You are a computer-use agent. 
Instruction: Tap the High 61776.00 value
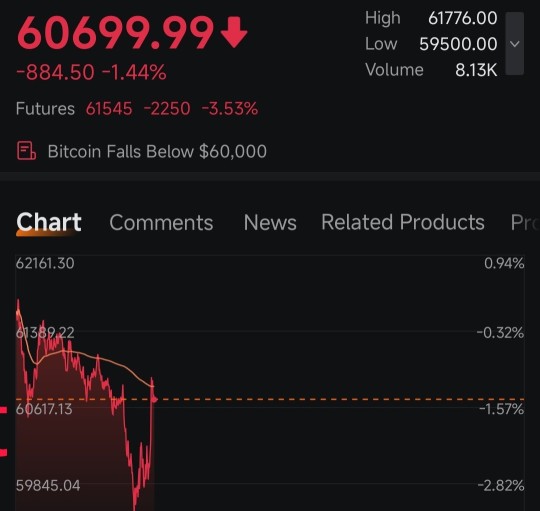463,18
